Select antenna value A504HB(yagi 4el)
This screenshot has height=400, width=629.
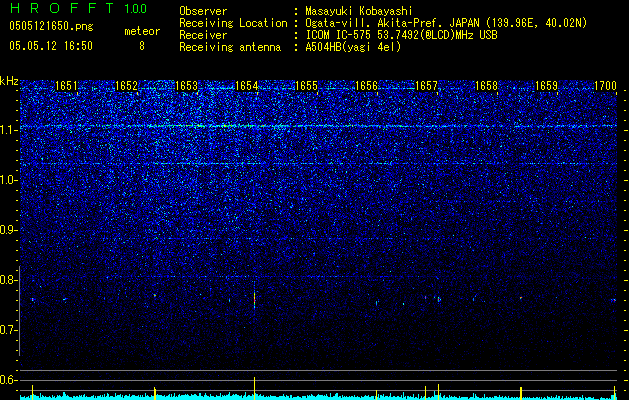click(353, 47)
